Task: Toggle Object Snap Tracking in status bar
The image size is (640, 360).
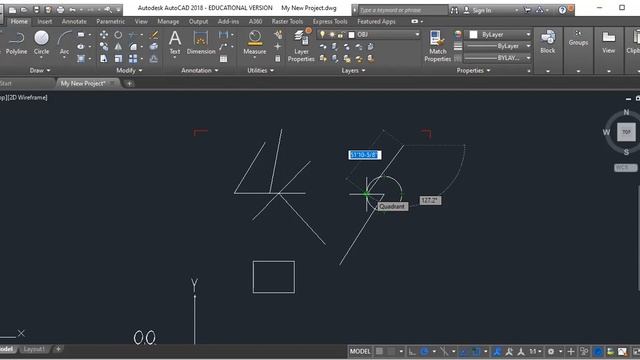Action: click(x=464, y=351)
